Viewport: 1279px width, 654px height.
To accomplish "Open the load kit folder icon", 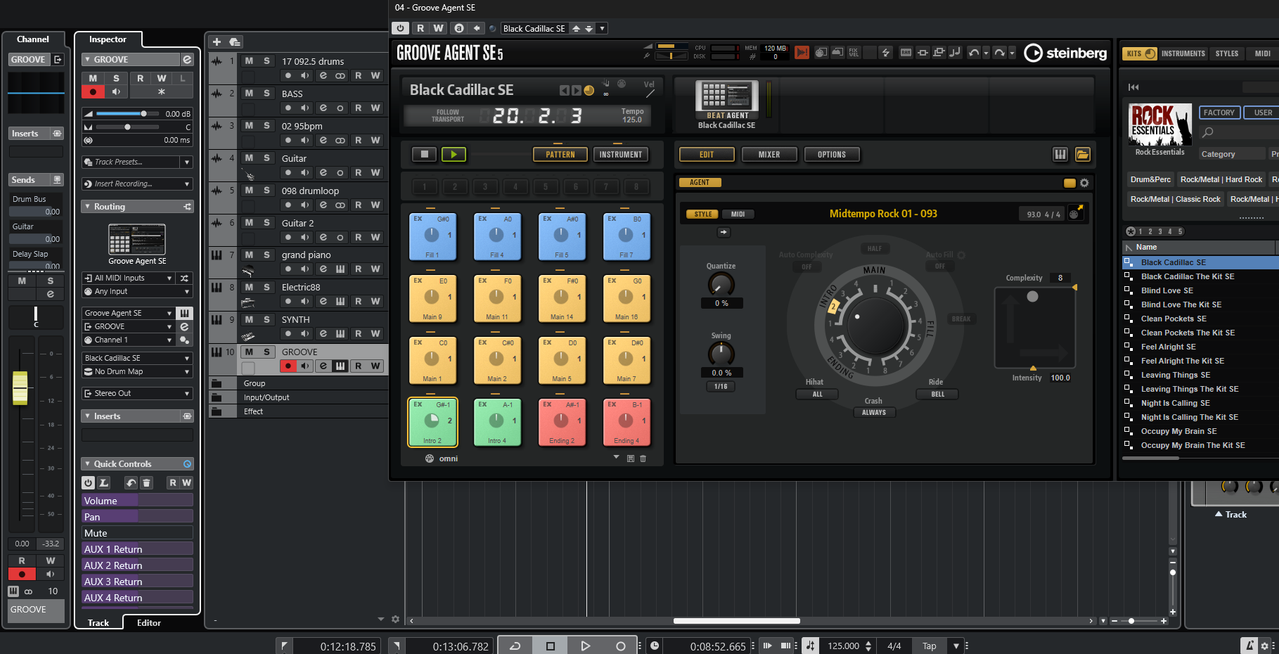I will coord(1082,154).
